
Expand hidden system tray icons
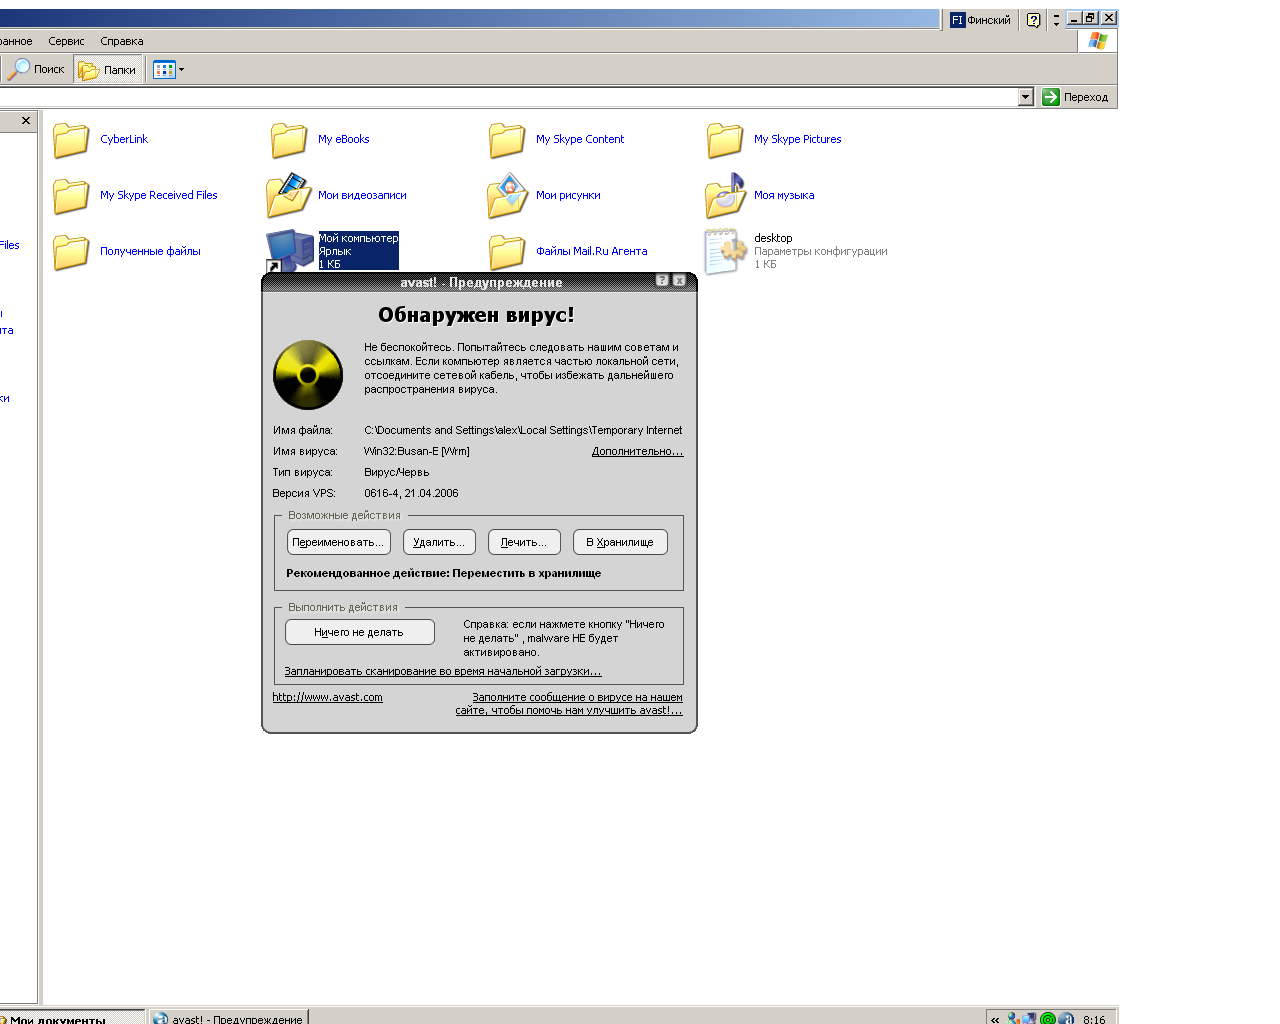coord(995,1019)
